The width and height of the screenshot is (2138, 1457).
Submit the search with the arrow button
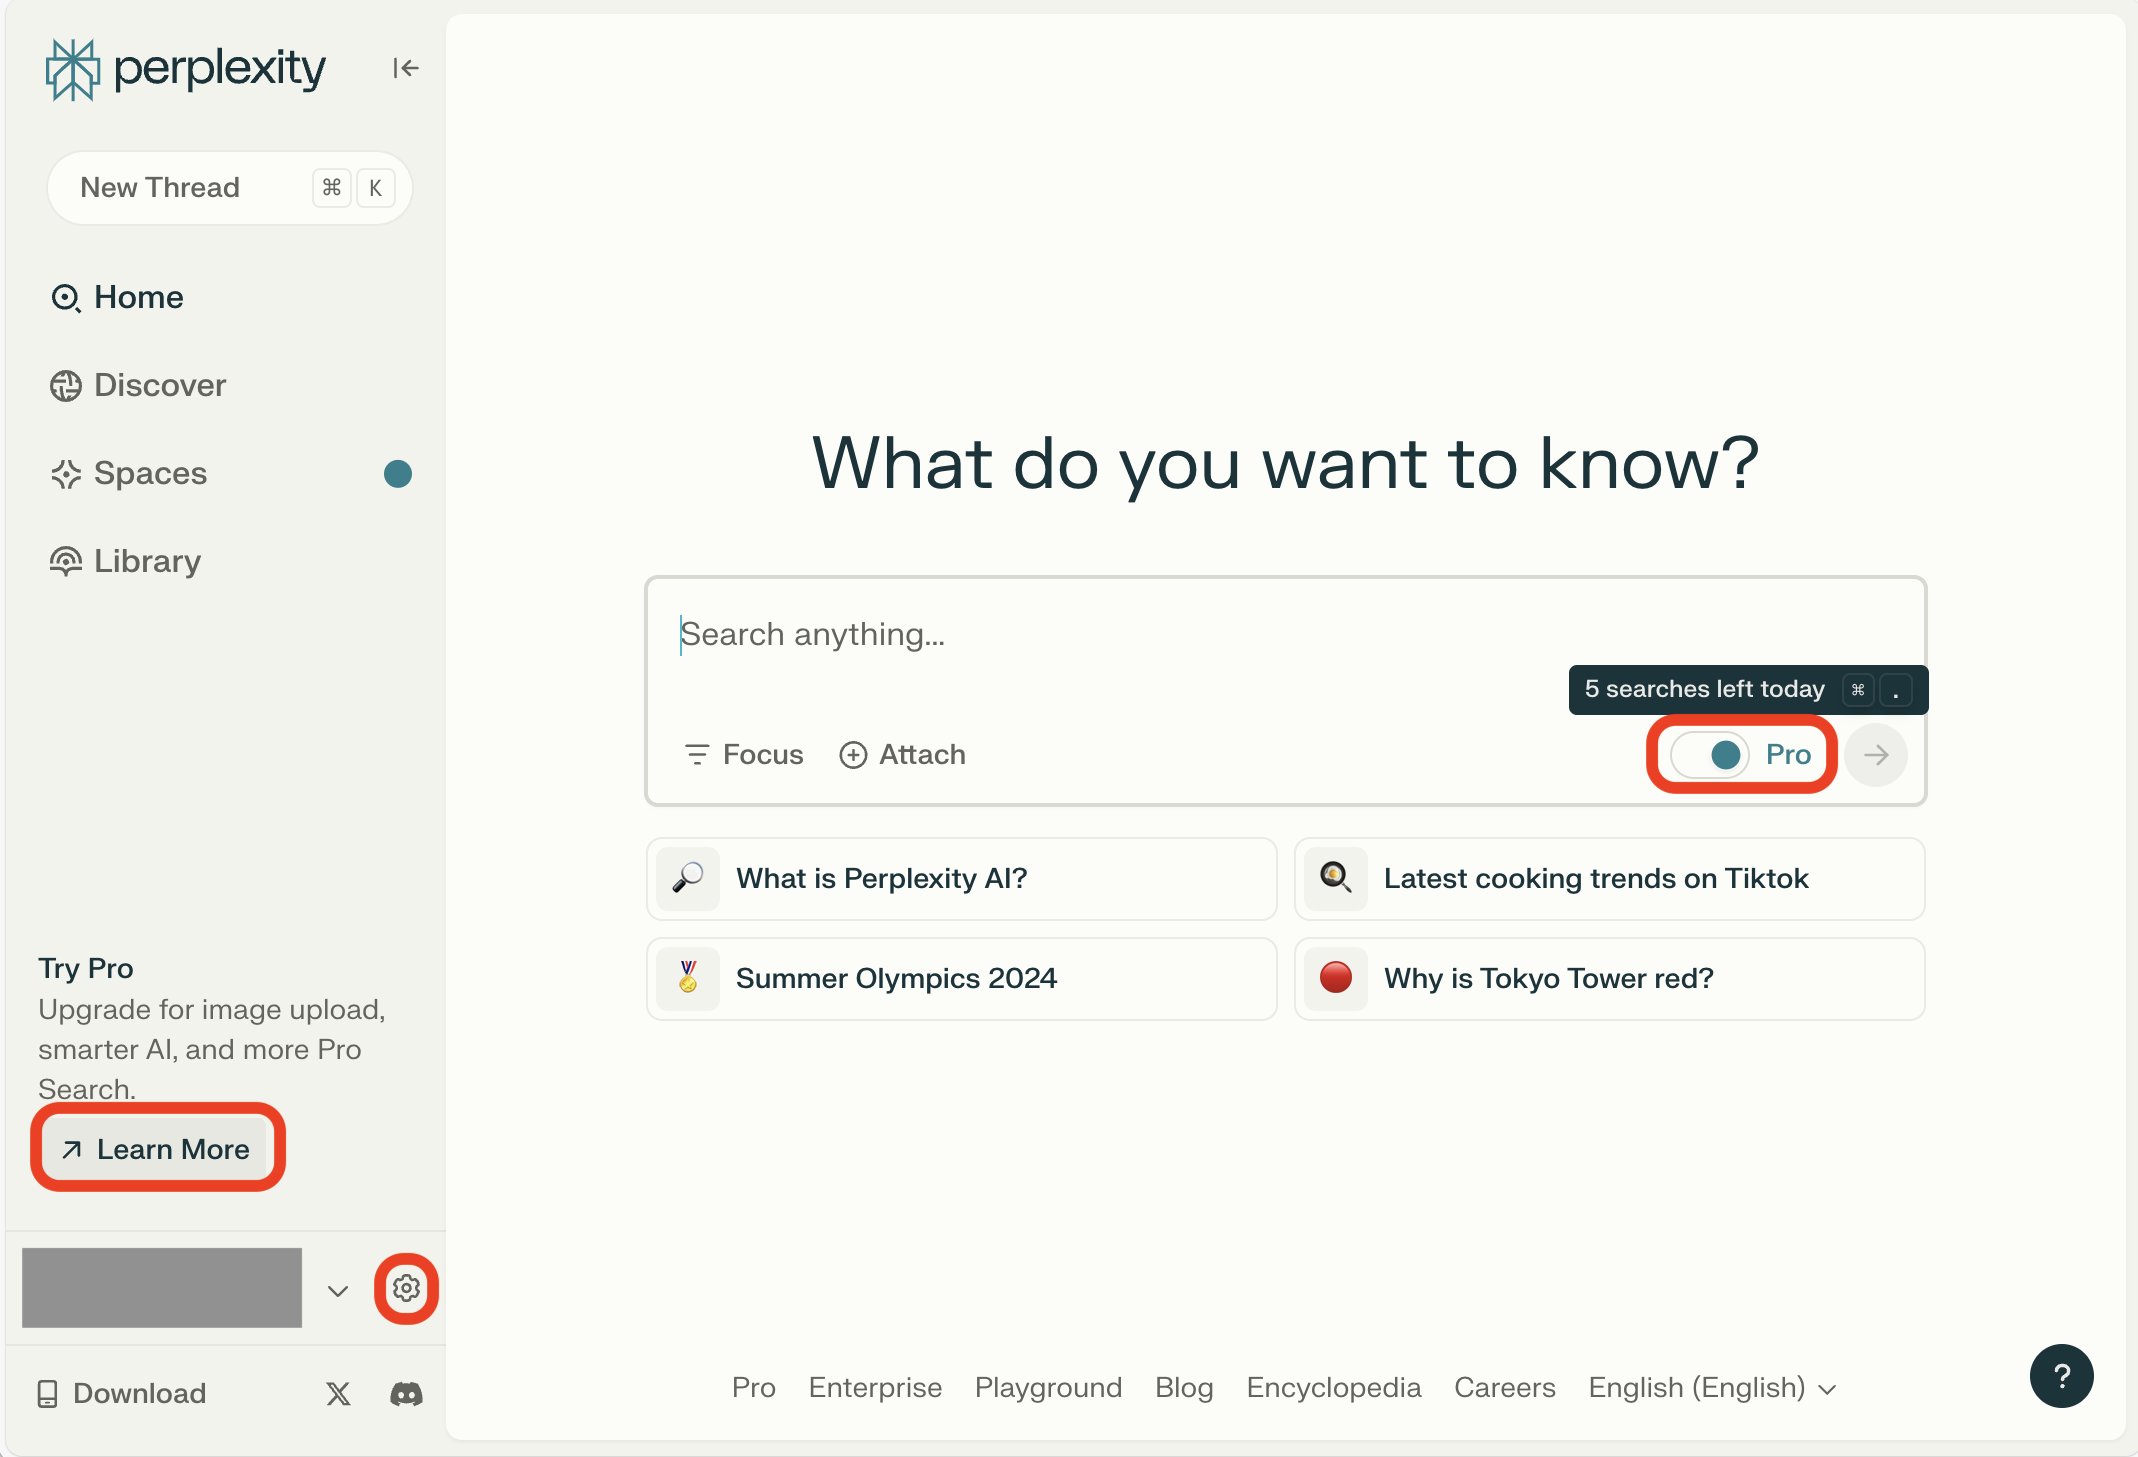pyautogui.click(x=1876, y=755)
